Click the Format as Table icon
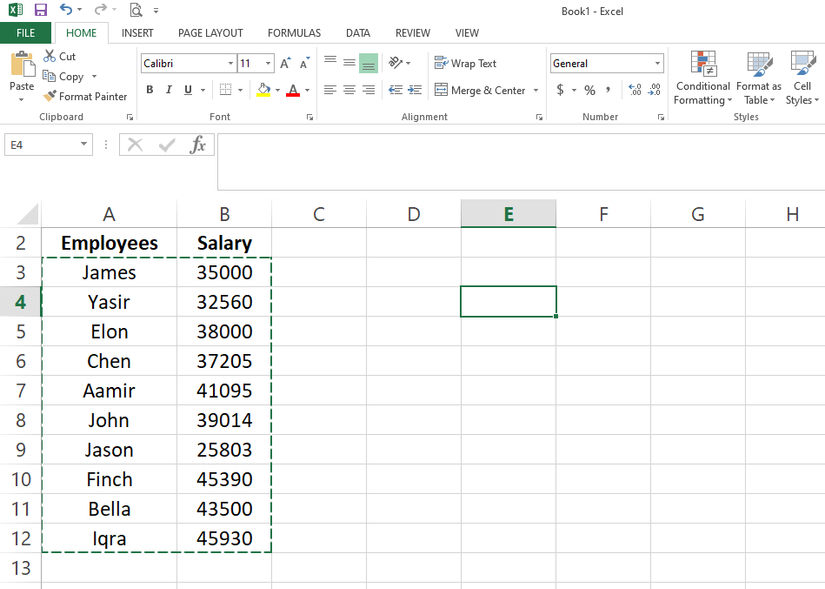This screenshot has width=825, height=589. pyautogui.click(x=759, y=79)
